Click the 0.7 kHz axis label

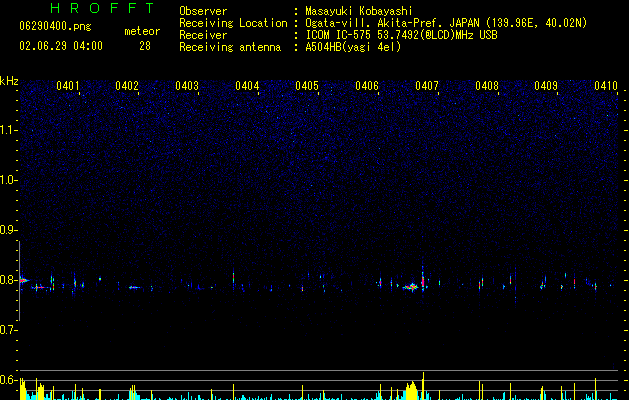tap(8, 330)
